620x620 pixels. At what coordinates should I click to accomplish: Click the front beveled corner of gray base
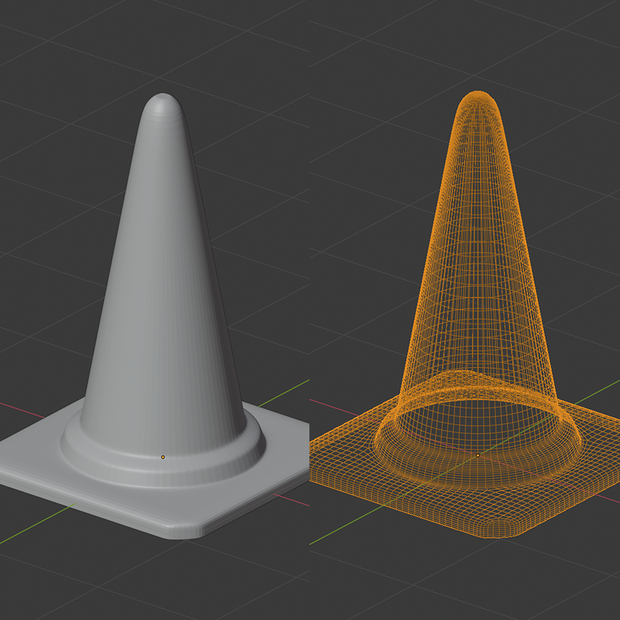click(184, 532)
